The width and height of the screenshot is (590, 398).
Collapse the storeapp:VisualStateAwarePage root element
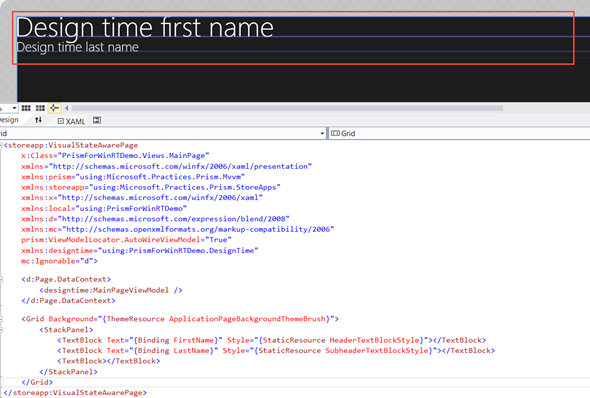[1, 145]
